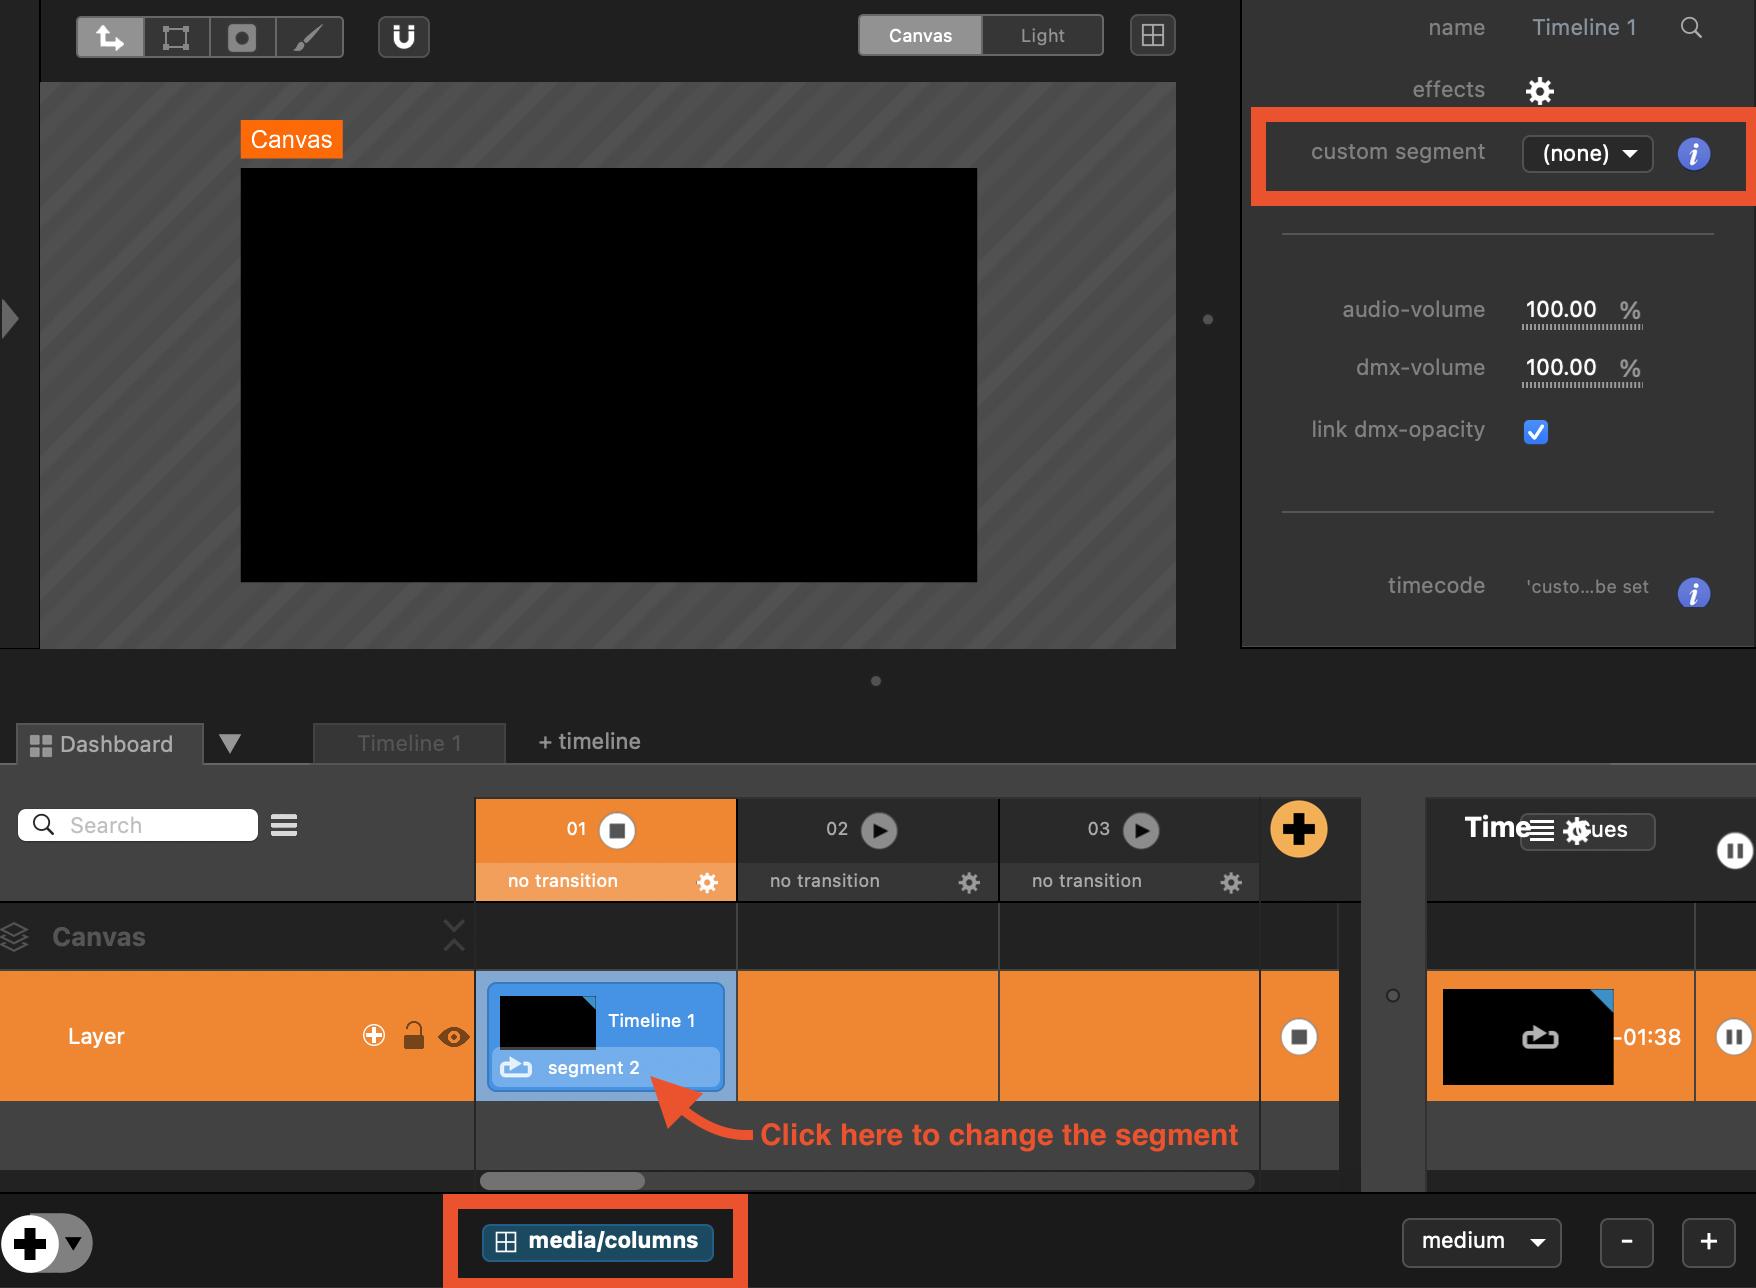This screenshot has height=1288, width=1756.
Task: Toggle Layer visibility eye icon
Action: (x=453, y=1037)
